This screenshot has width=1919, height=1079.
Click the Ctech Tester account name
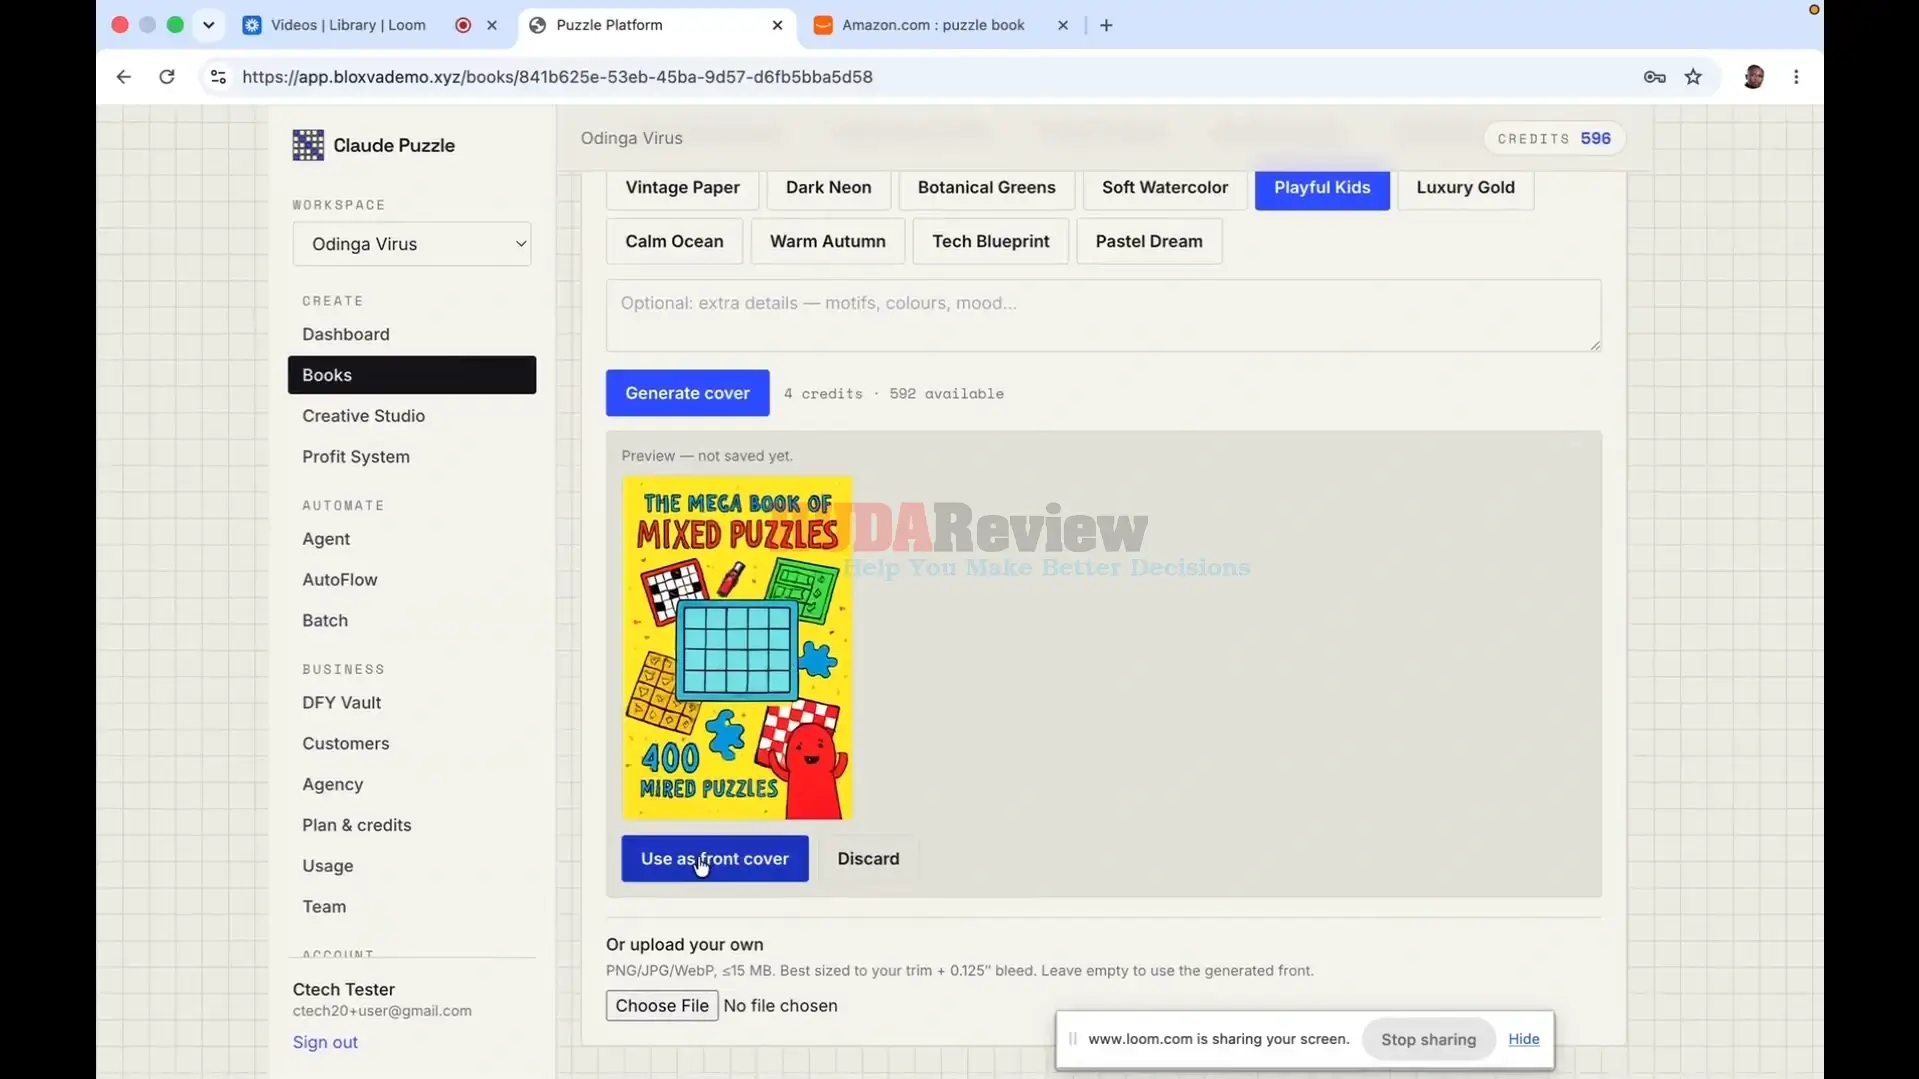344,989
